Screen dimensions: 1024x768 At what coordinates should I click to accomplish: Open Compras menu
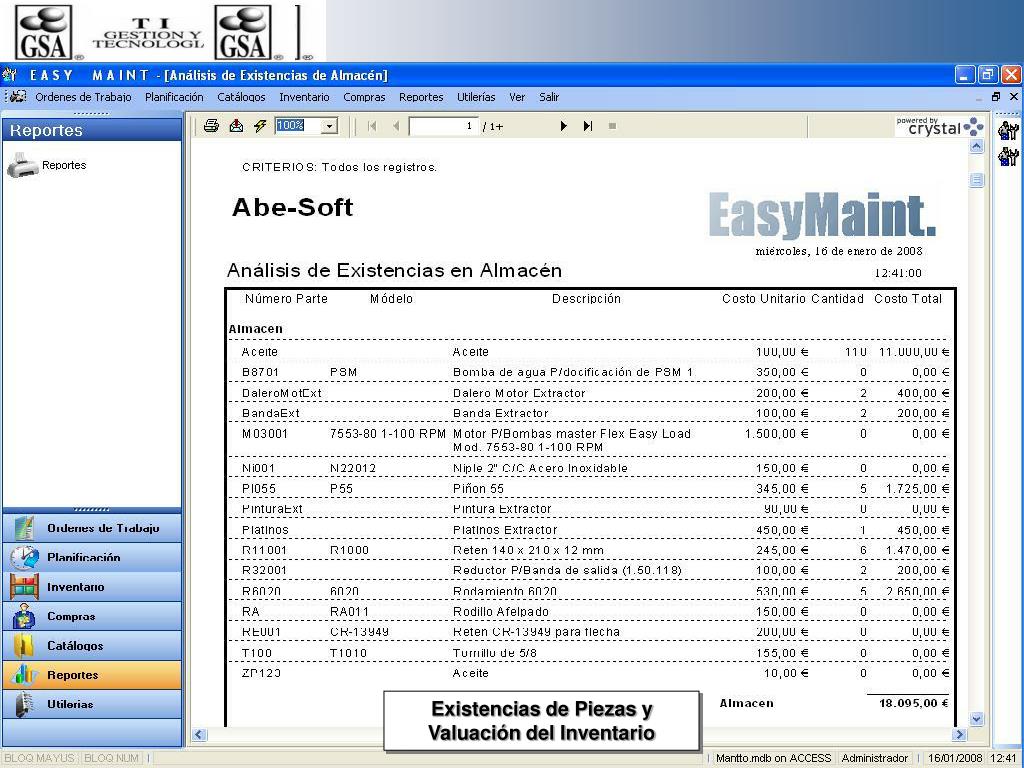364,97
